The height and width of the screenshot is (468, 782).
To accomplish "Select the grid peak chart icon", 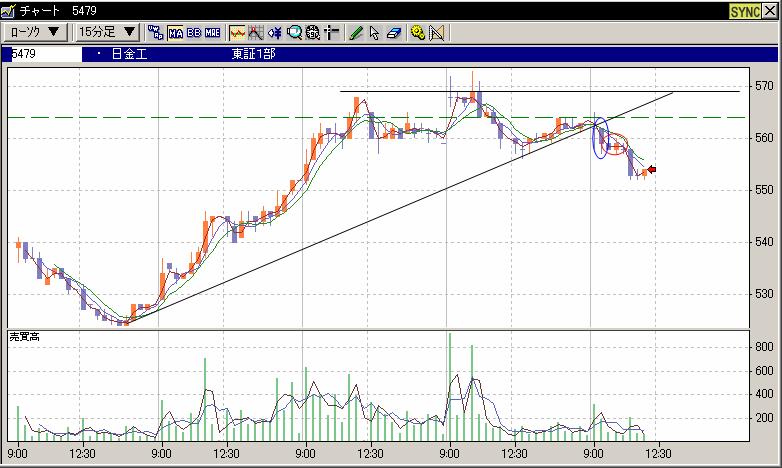I will (255, 33).
